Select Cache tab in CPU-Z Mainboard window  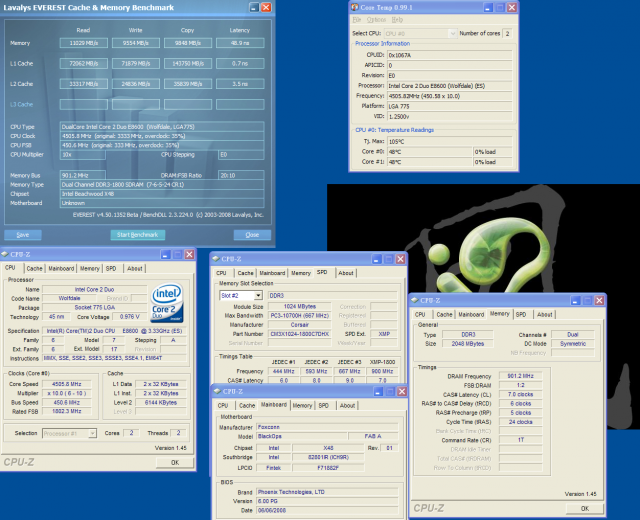(x=247, y=405)
